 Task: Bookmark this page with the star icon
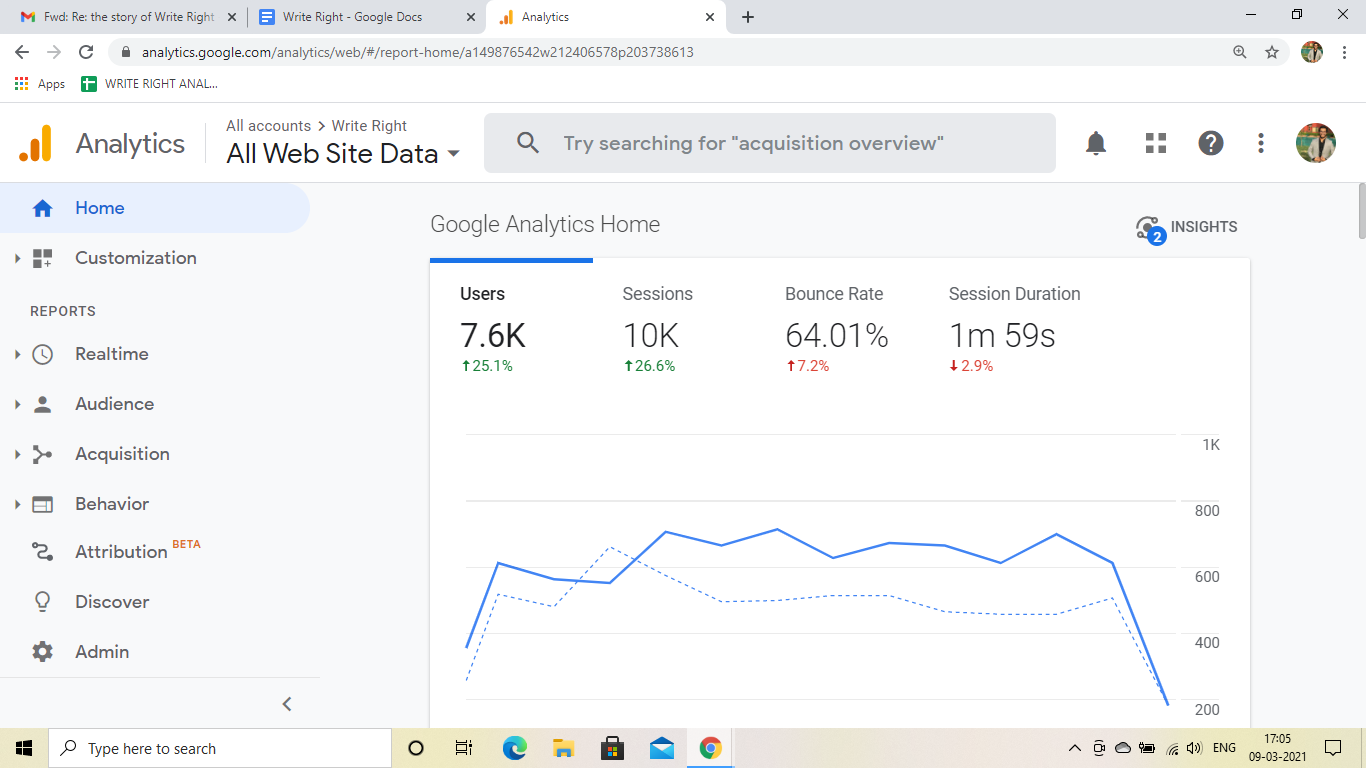tap(1272, 52)
